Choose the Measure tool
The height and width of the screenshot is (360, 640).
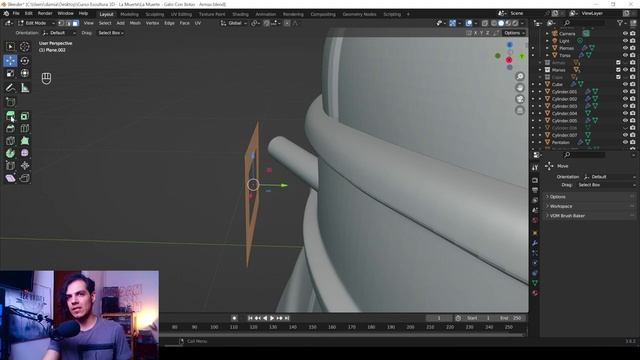pos(24,88)
